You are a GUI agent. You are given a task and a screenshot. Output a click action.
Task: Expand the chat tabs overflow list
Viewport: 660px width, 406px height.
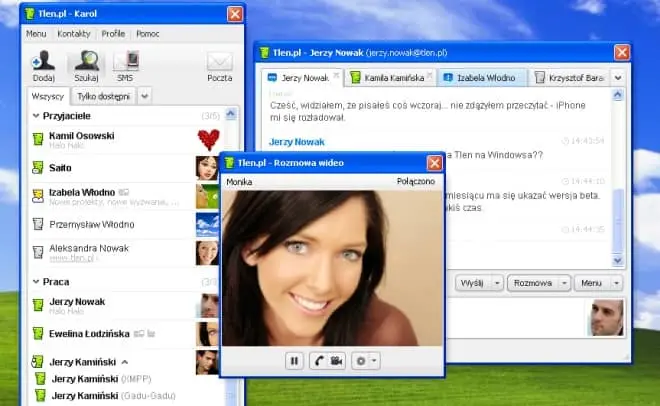pos(617,77)
